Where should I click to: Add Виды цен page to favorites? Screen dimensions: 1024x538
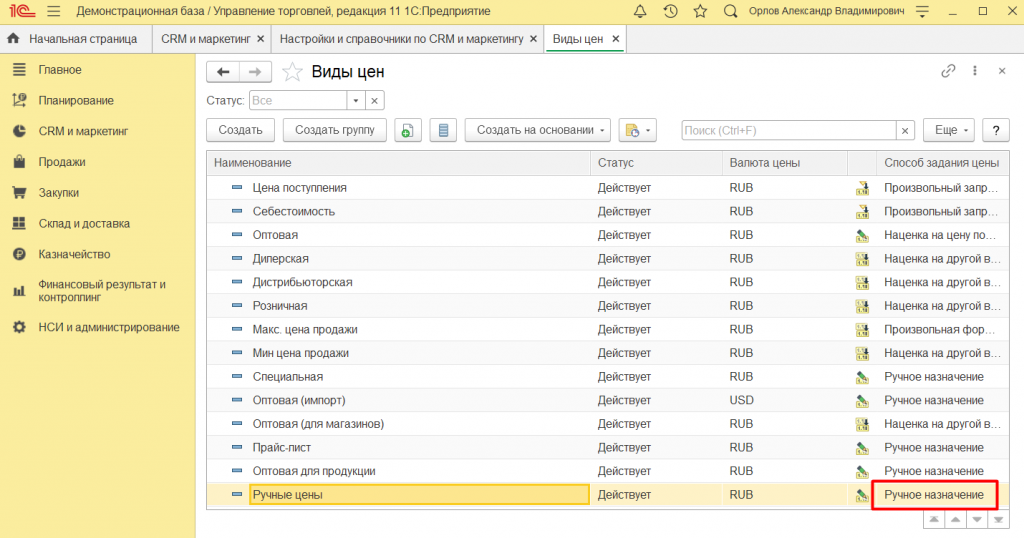(x=292, y=72)
